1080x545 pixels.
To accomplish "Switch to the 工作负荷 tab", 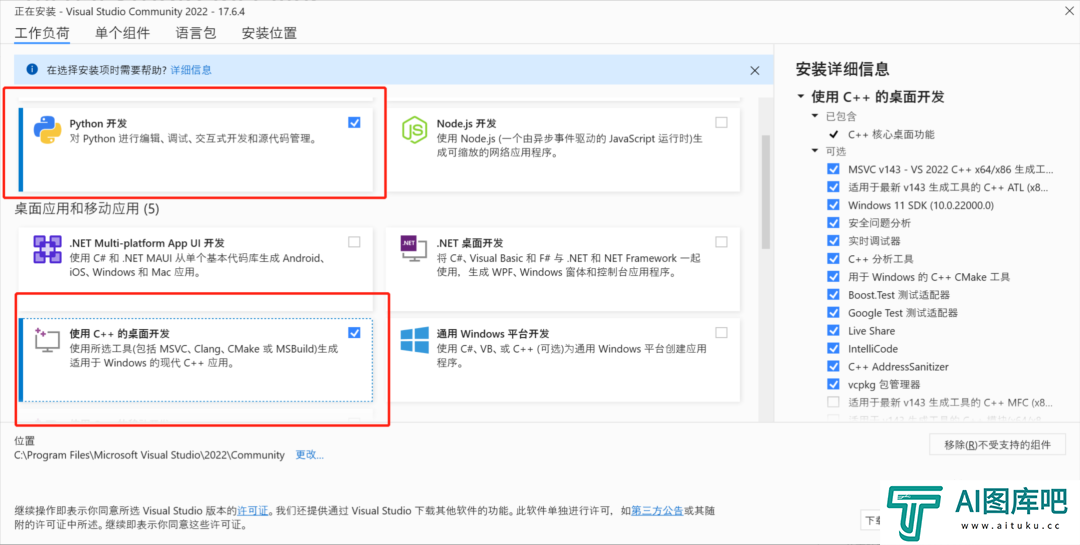I will point(42,33).
